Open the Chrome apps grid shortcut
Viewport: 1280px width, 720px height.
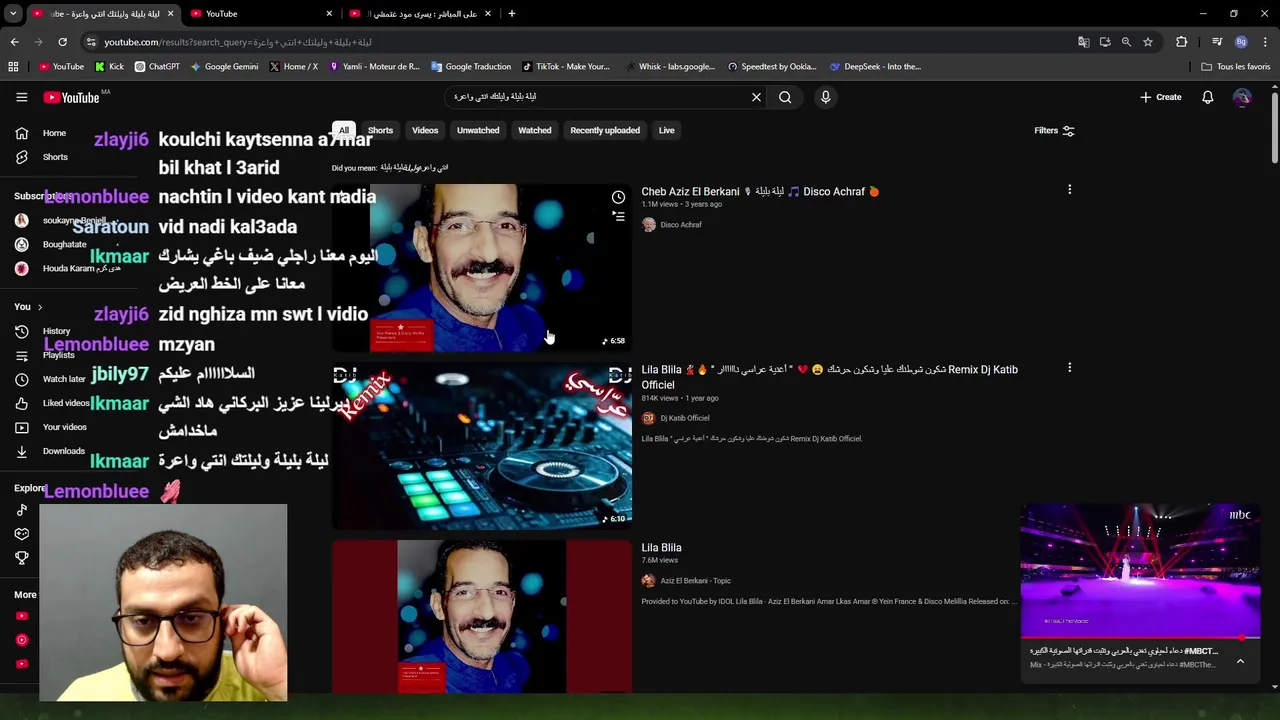13,67
